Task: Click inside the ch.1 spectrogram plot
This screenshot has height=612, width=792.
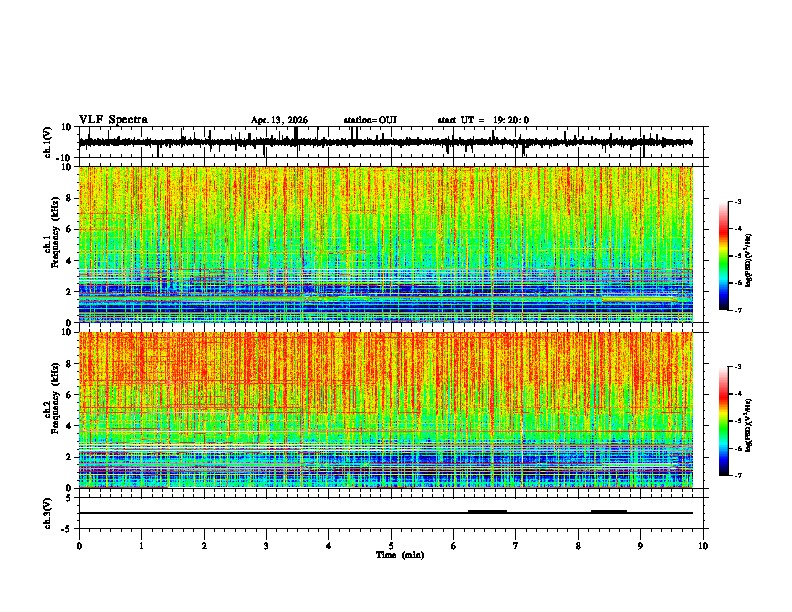Action: (x=386, y=244)
